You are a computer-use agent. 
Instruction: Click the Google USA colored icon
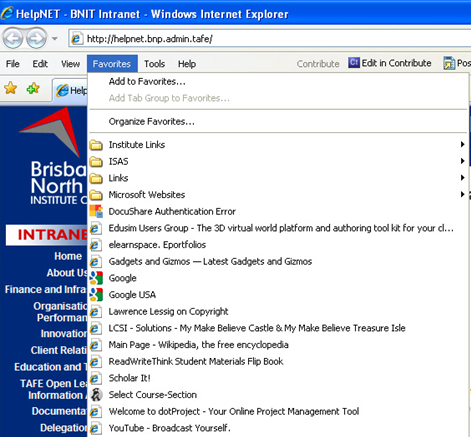coord(96,295)
